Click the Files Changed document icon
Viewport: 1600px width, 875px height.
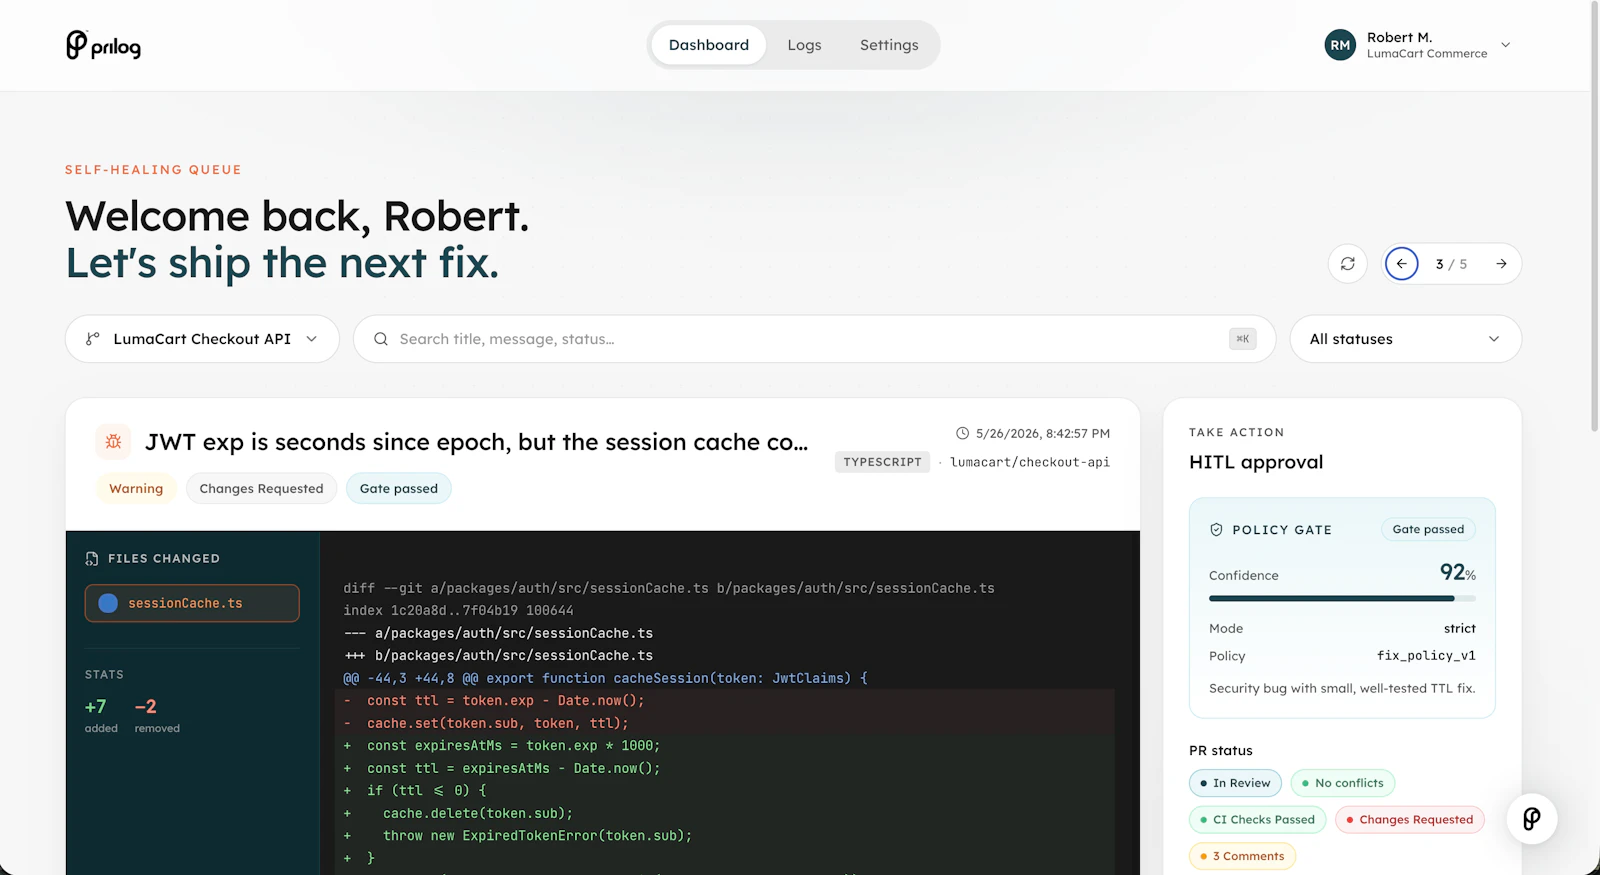tap(92, 558)
